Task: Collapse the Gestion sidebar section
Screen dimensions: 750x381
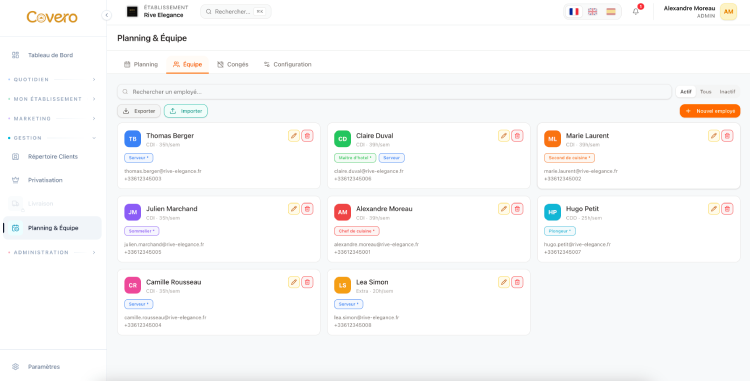Action: pos(52,138)
